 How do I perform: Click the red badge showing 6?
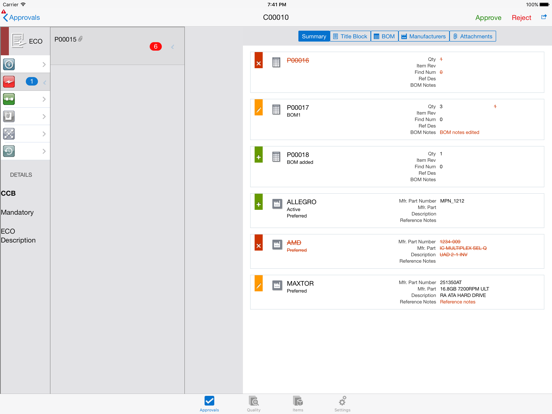pyautogui.click(x=156, y=46)
